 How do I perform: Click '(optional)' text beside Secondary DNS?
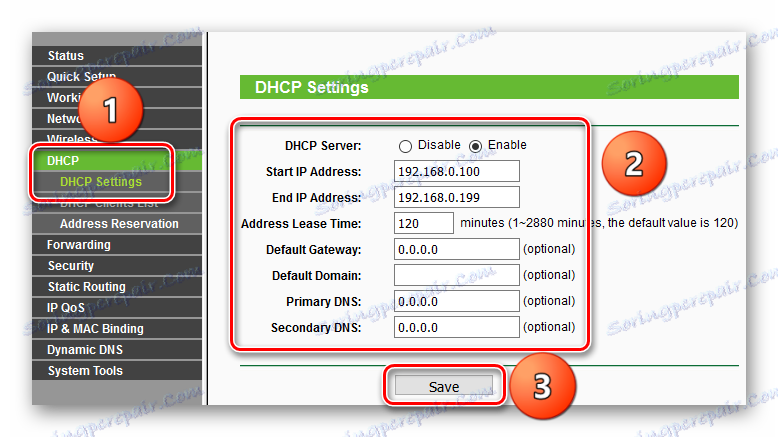(549, 327)
